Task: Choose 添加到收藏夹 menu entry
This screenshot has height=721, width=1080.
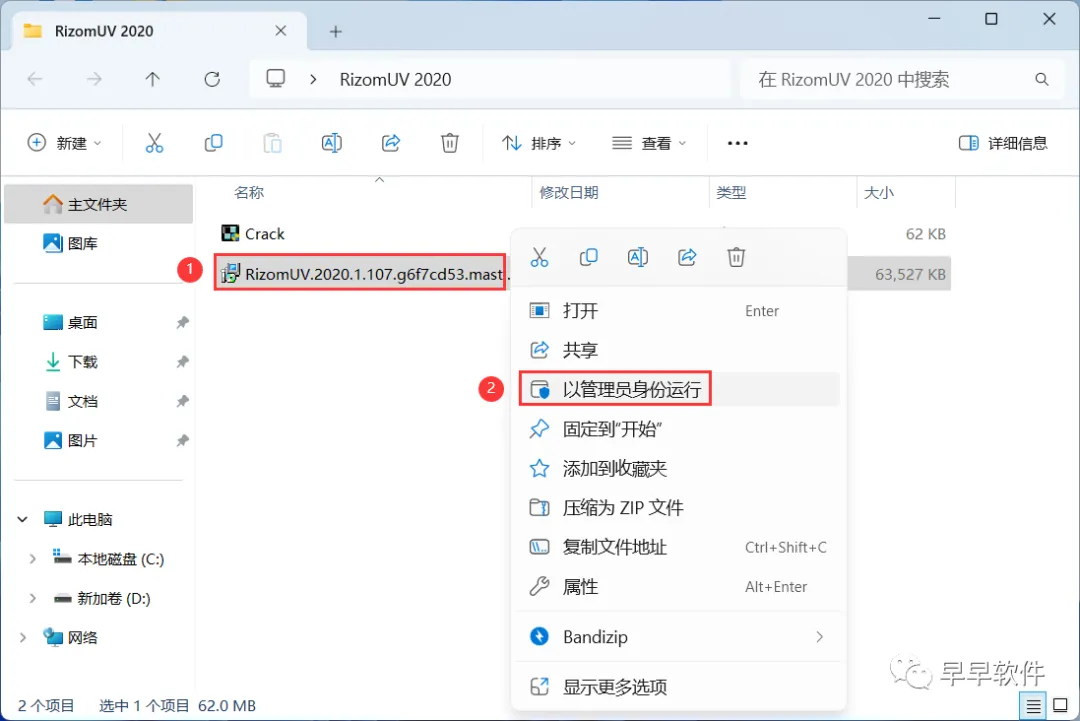Action: point(678,468)
